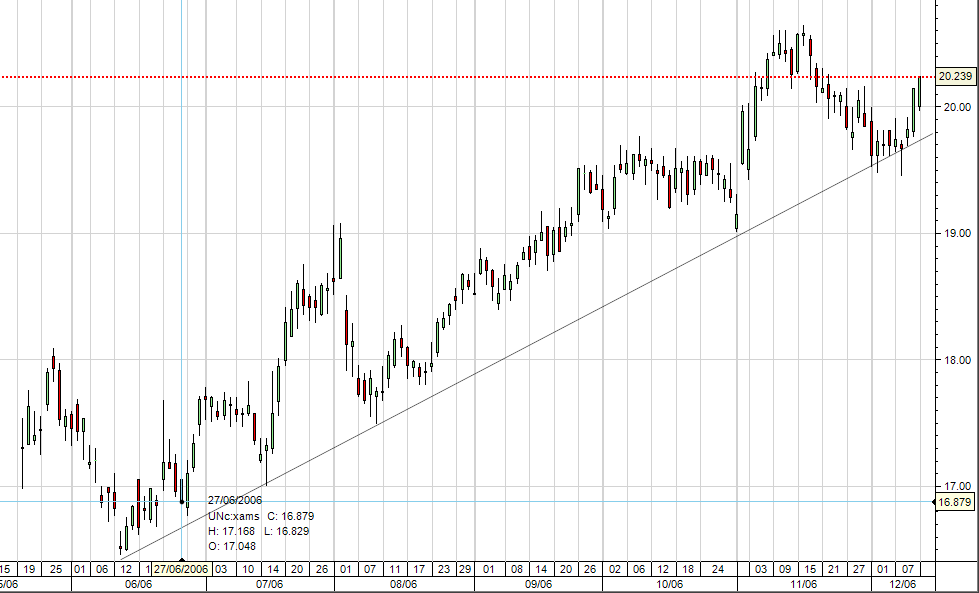Click day label 18 on the date axis
The width and height of the screenshot is (979, 593).
(687, 569)
